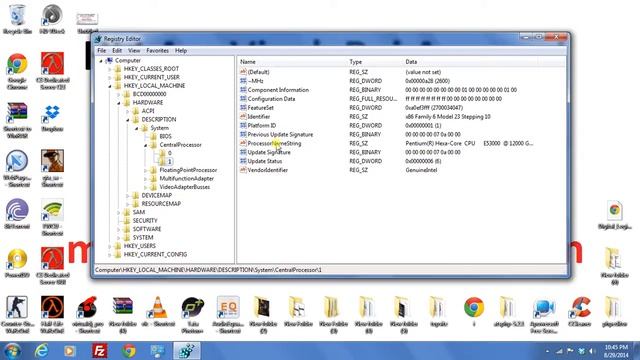This screenshot has height=360, width=640.
Task: Open Chrome from the taskbar
Action: pyautogui.click(x=129, y=351)
